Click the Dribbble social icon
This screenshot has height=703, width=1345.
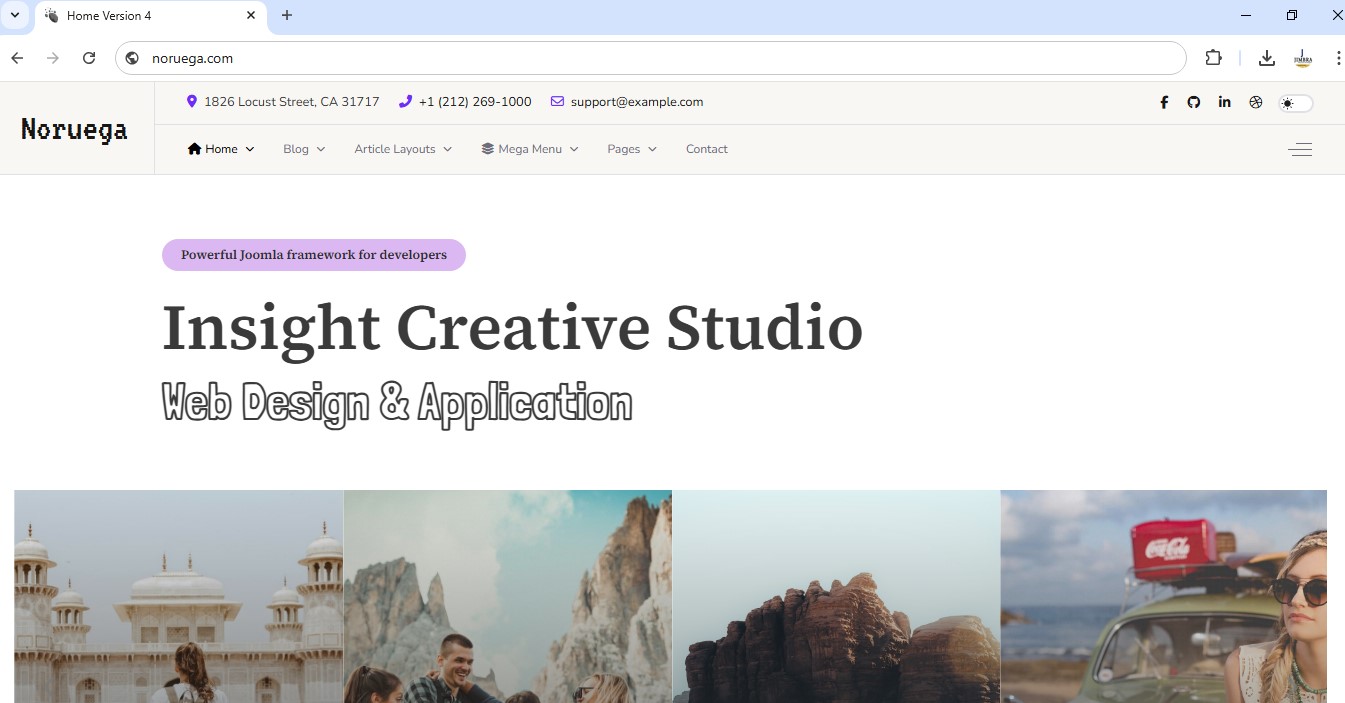[1255, 102]
